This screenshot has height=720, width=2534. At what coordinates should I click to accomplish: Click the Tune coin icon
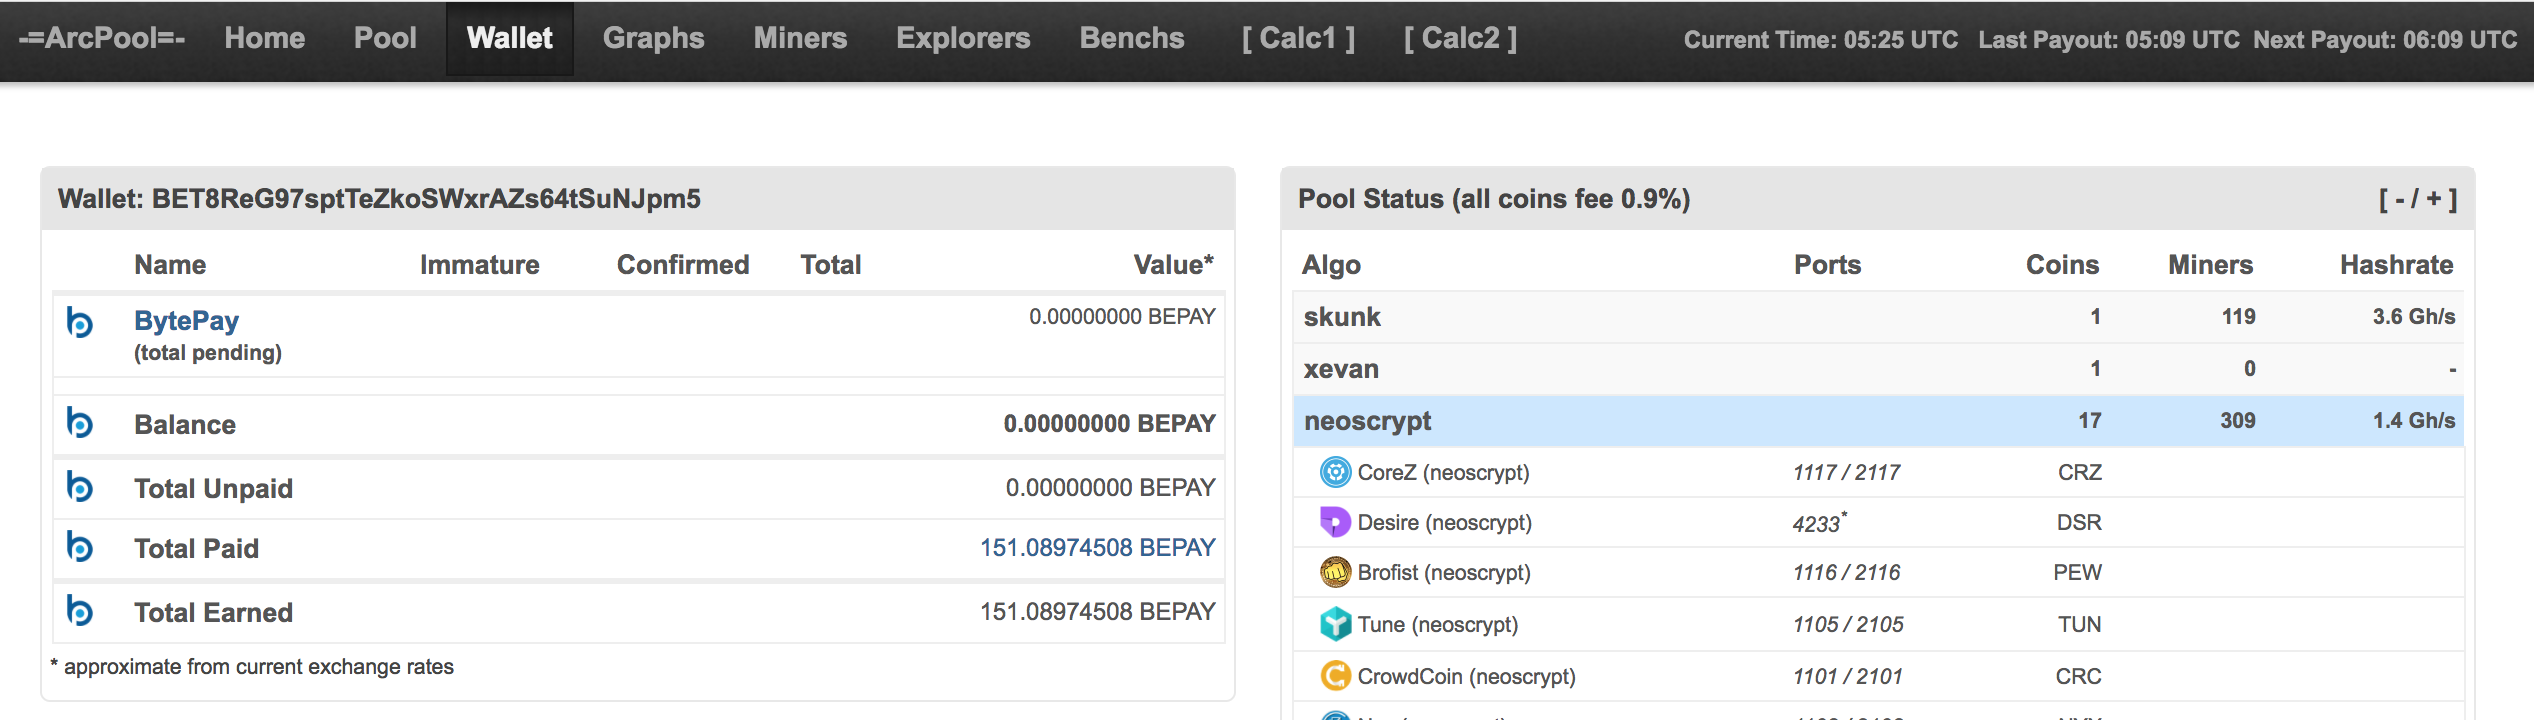coord(1335,624)
